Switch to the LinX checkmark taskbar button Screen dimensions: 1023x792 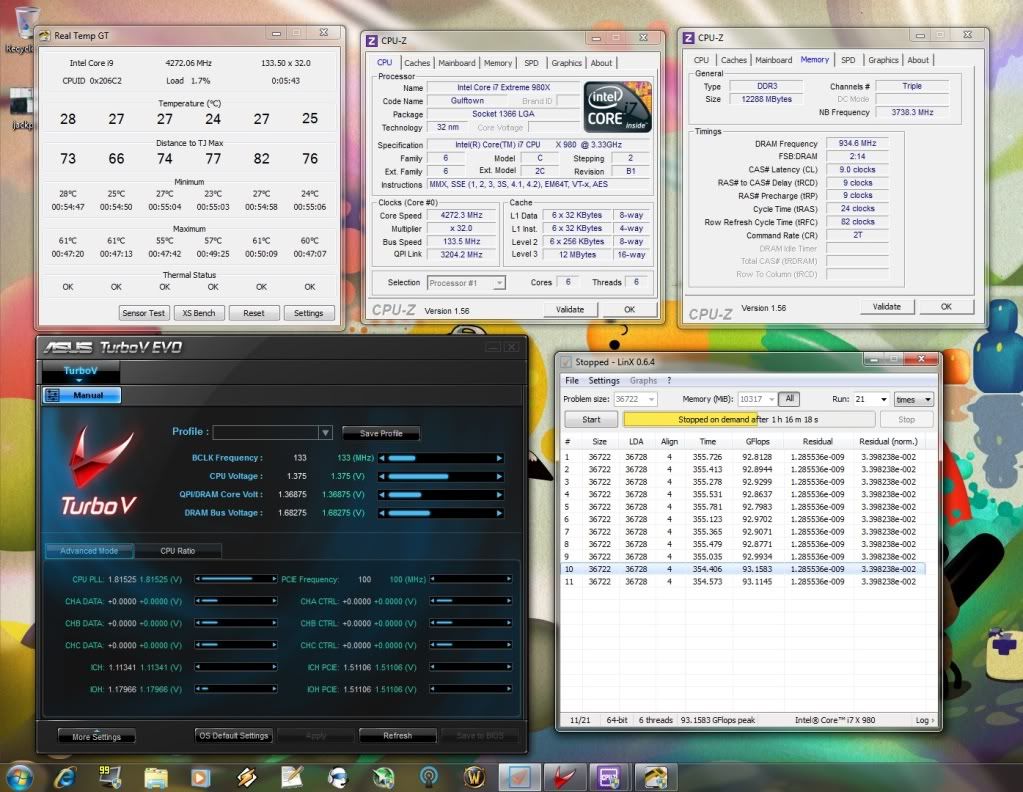coord(519,777)
